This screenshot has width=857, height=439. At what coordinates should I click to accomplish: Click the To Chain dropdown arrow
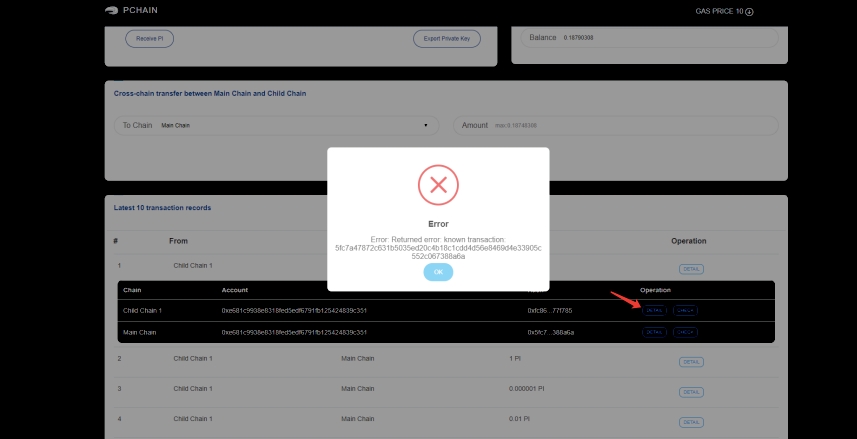(x=426, y=125)
